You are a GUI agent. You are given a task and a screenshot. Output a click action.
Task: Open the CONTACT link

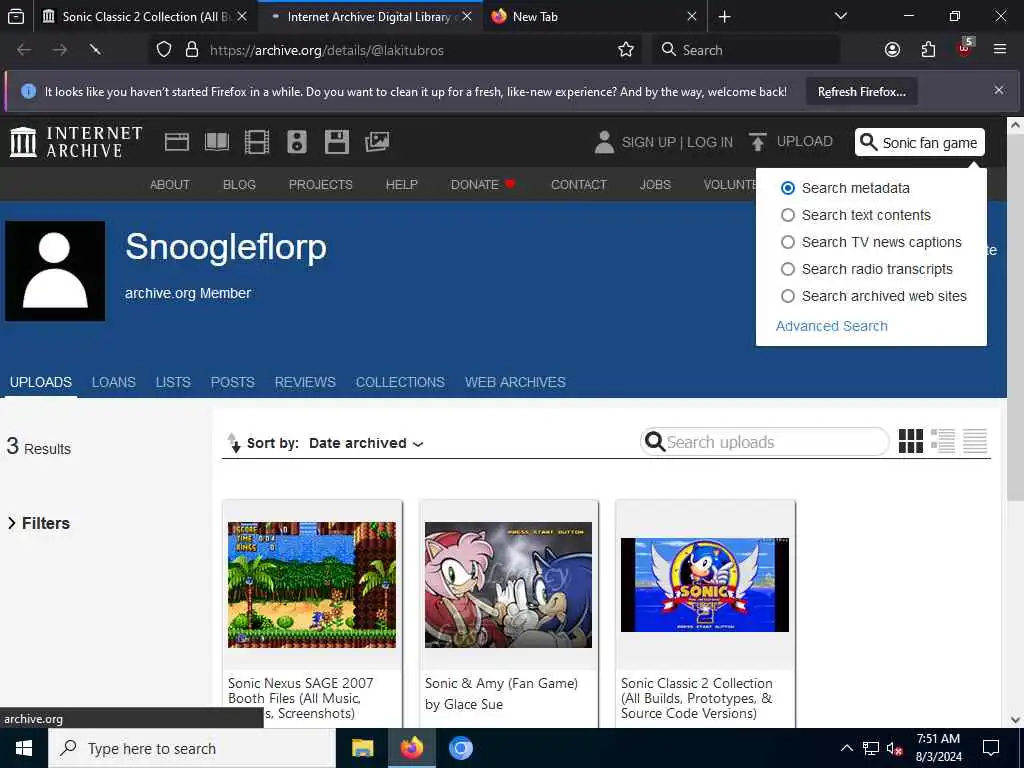point(579,185)
